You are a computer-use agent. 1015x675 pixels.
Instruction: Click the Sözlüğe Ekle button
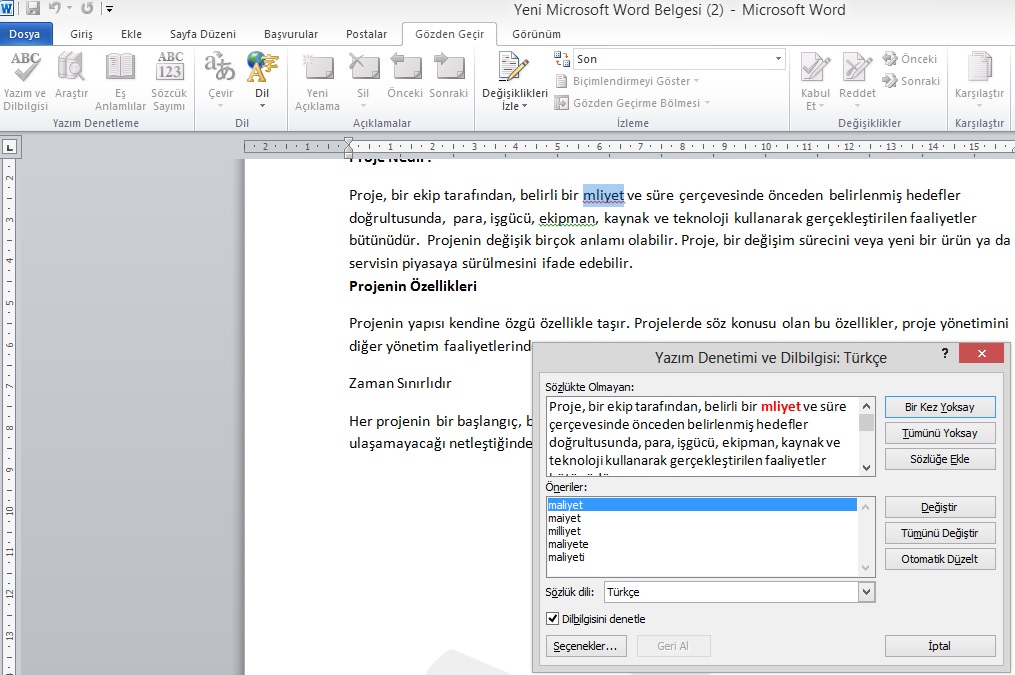[940, 459]
